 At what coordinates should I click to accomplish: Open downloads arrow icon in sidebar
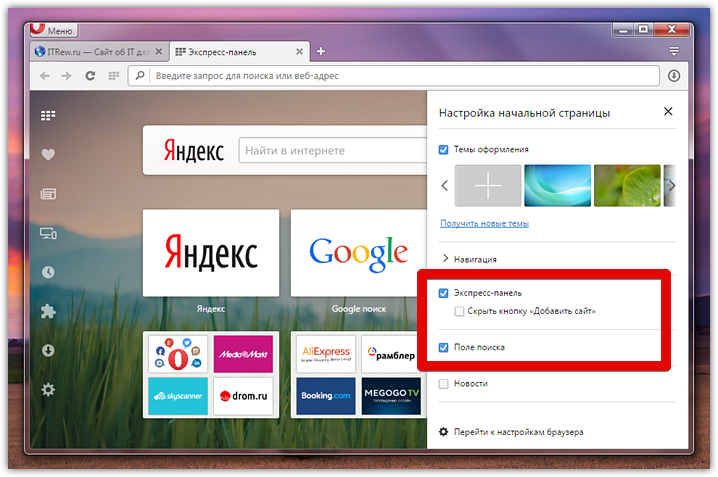pyautogui.click(x=48, y=351)
